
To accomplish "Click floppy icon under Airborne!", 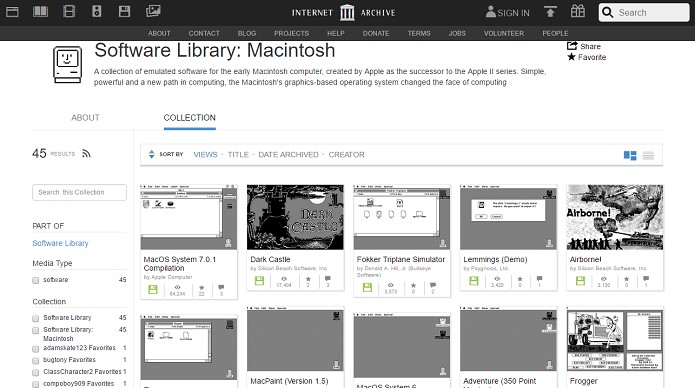I will [580, 281].
